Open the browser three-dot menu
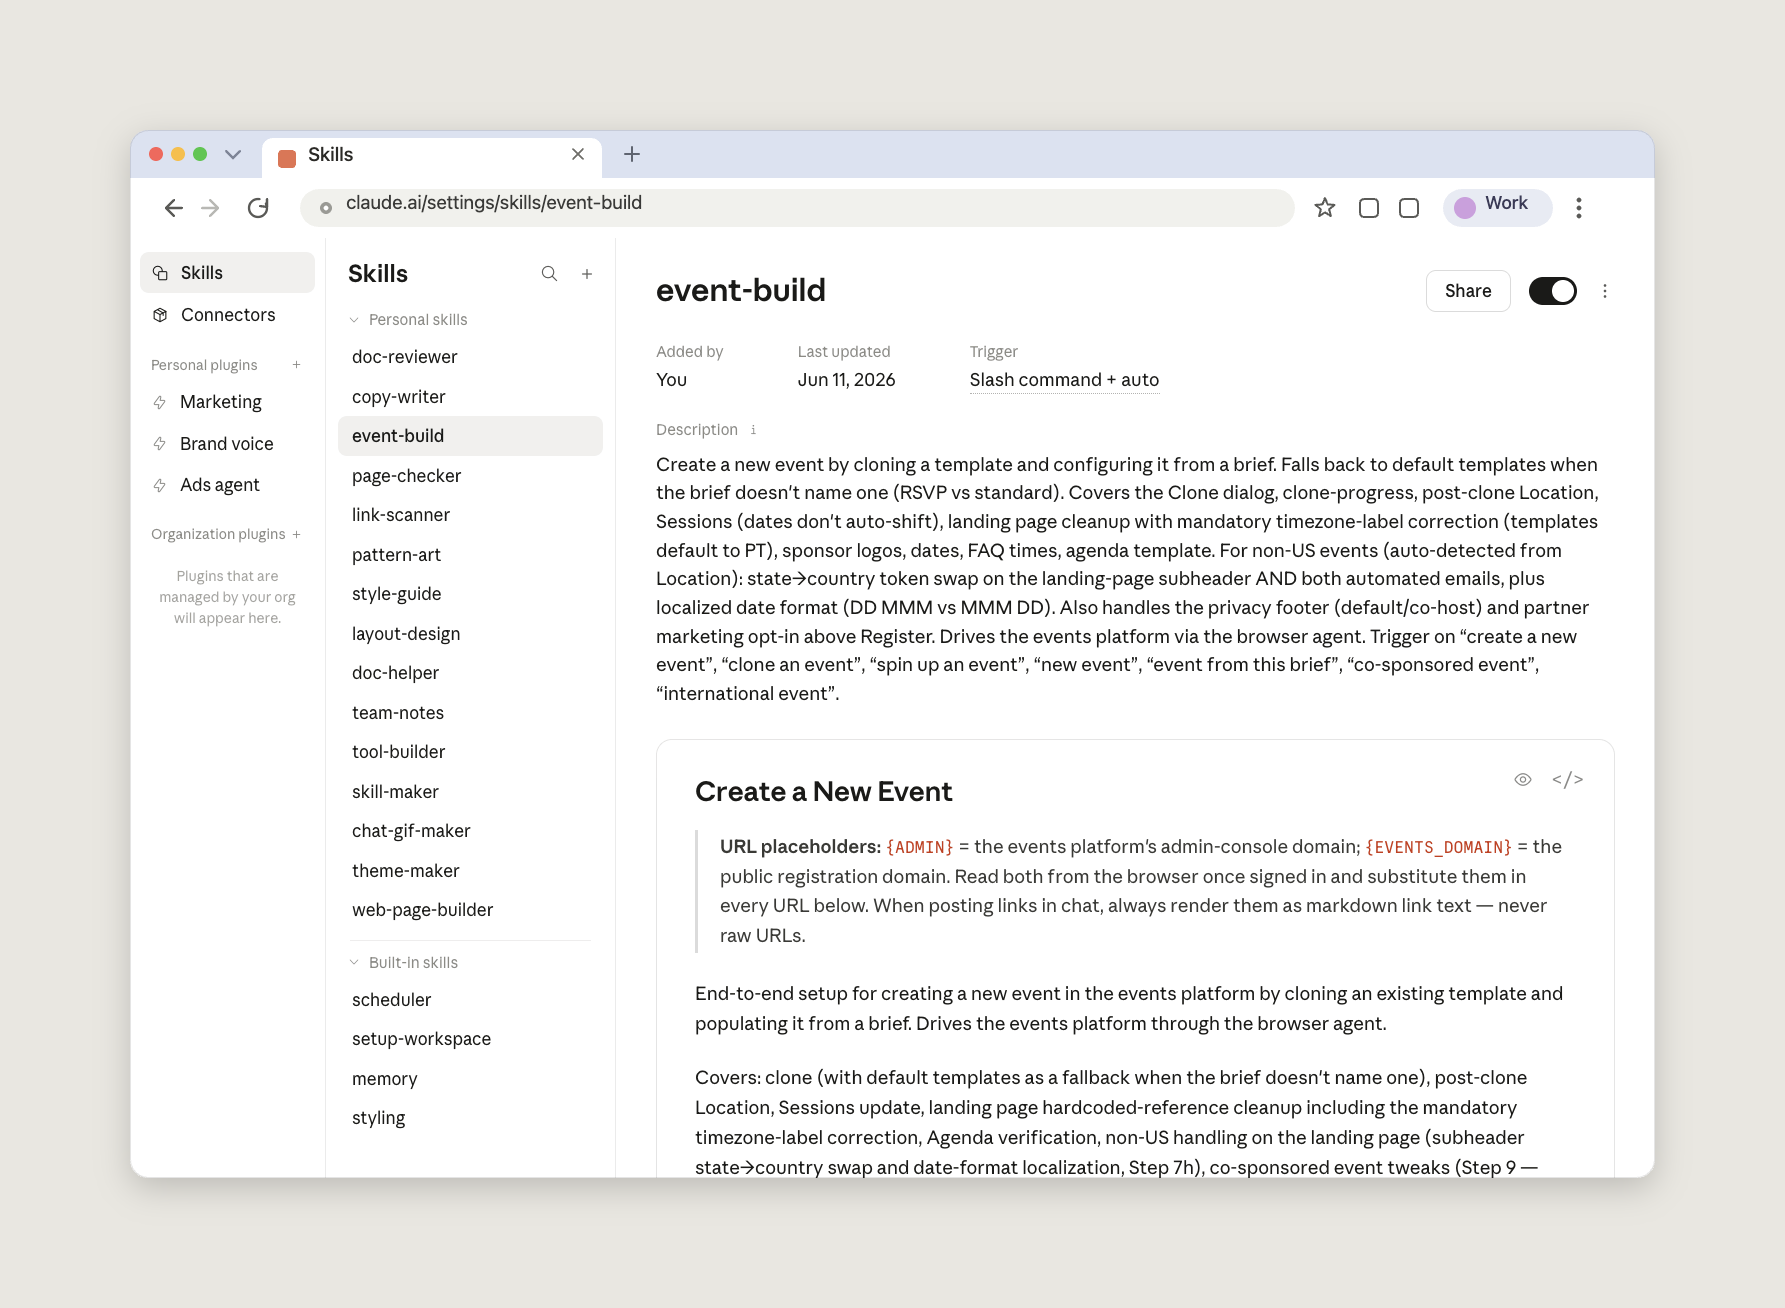 click(1579, 208)
